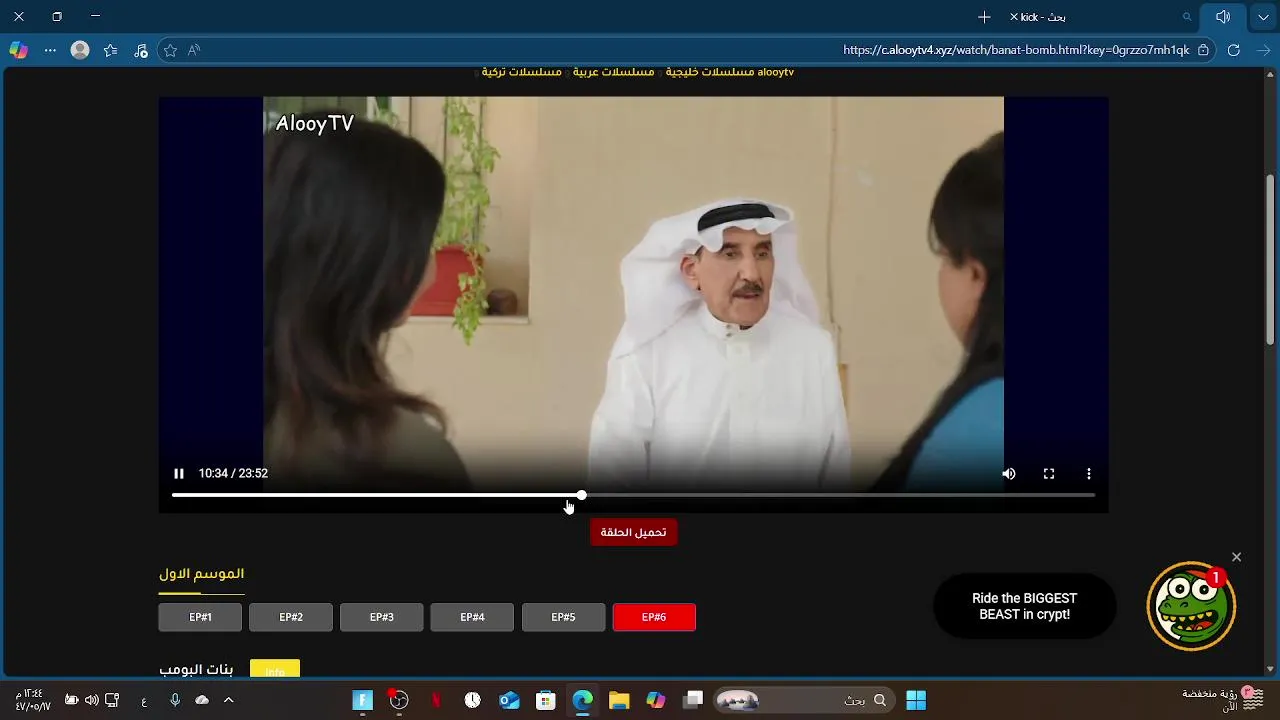This screenshot has width=1280, height=720.
Task: Go forward with the arrow button
Action: (1264, 50)
